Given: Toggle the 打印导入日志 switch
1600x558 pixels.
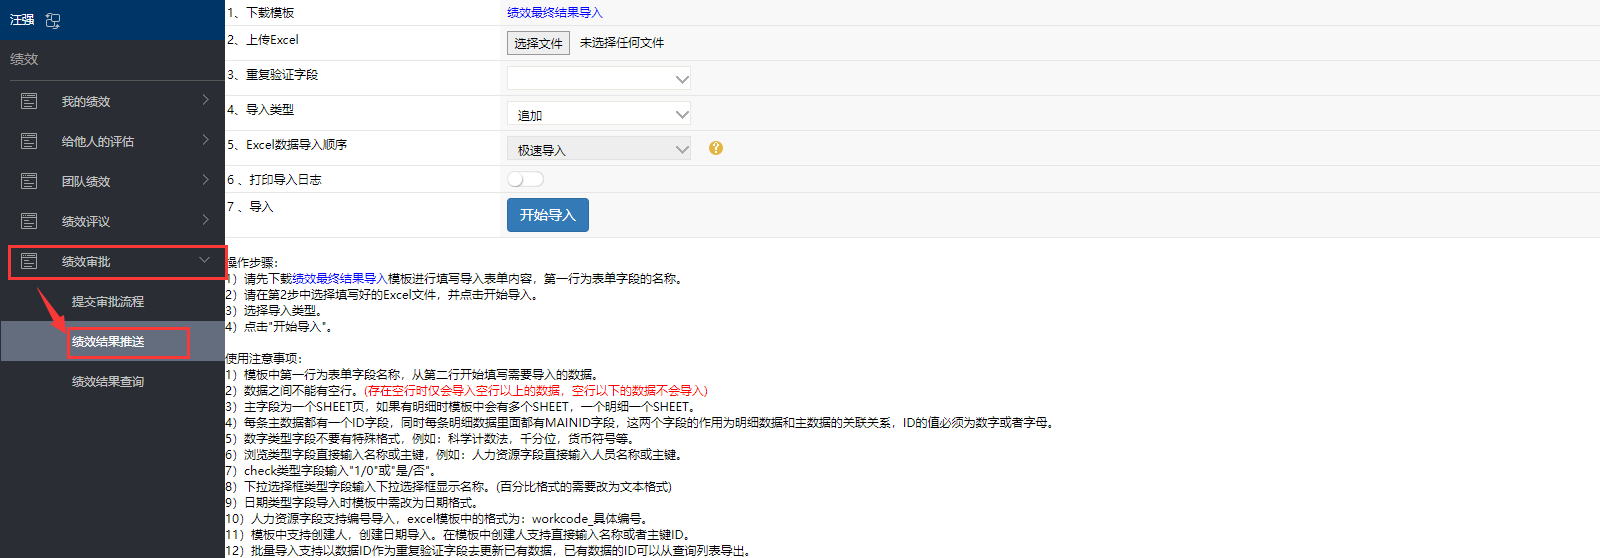Looking at the screenshot, I should 525,179.
